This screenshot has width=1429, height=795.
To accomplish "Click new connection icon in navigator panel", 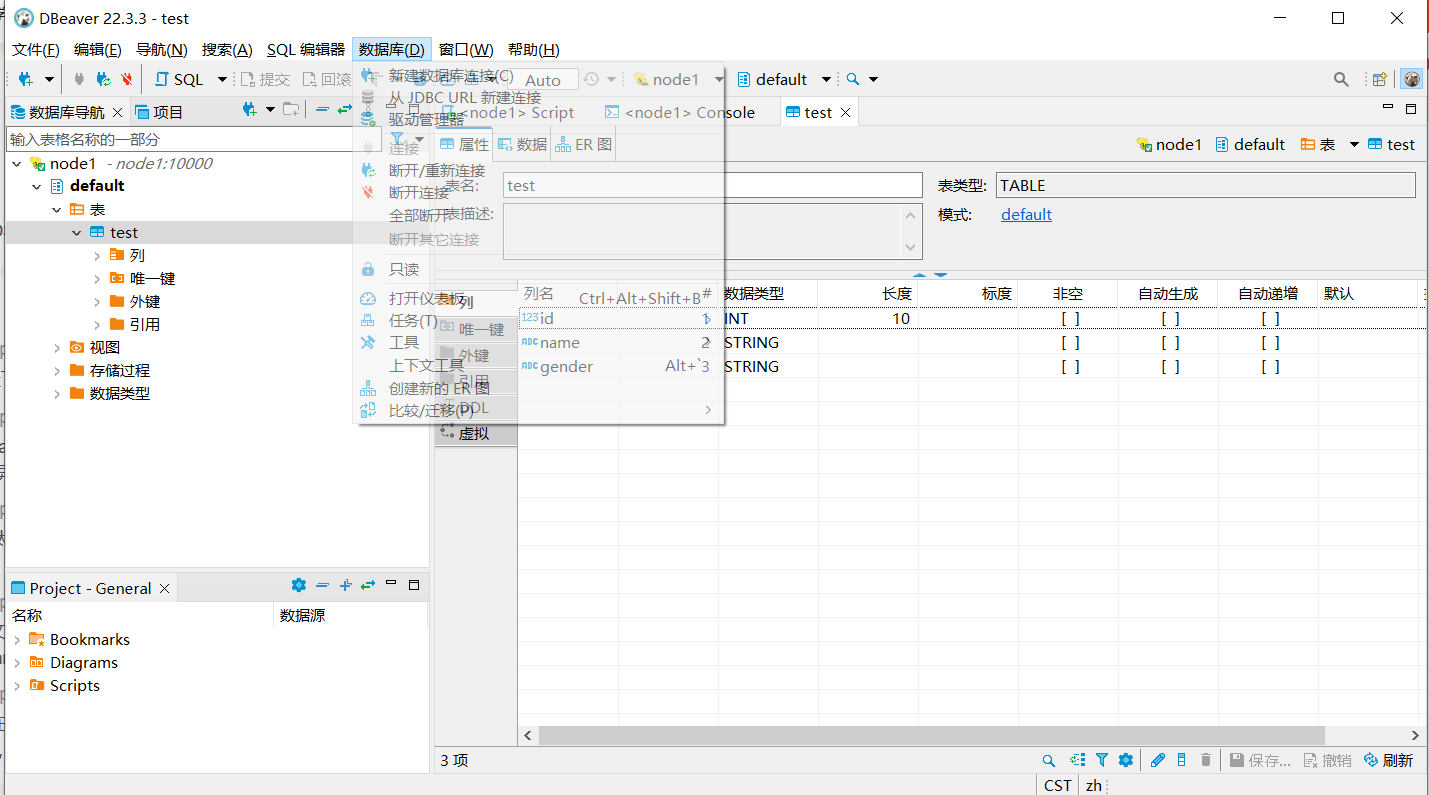I will click(x=250, y=110).
